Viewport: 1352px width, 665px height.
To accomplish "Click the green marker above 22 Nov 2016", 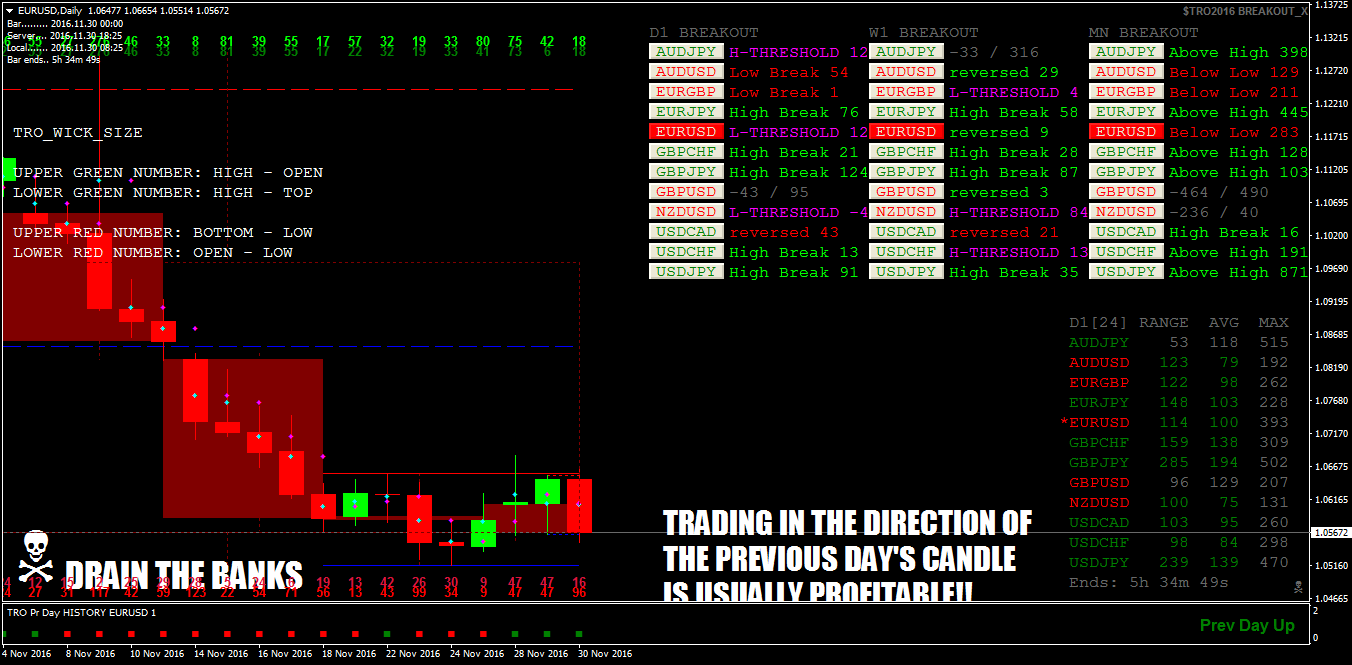I will pyautogui.click(x=386, y=633).
